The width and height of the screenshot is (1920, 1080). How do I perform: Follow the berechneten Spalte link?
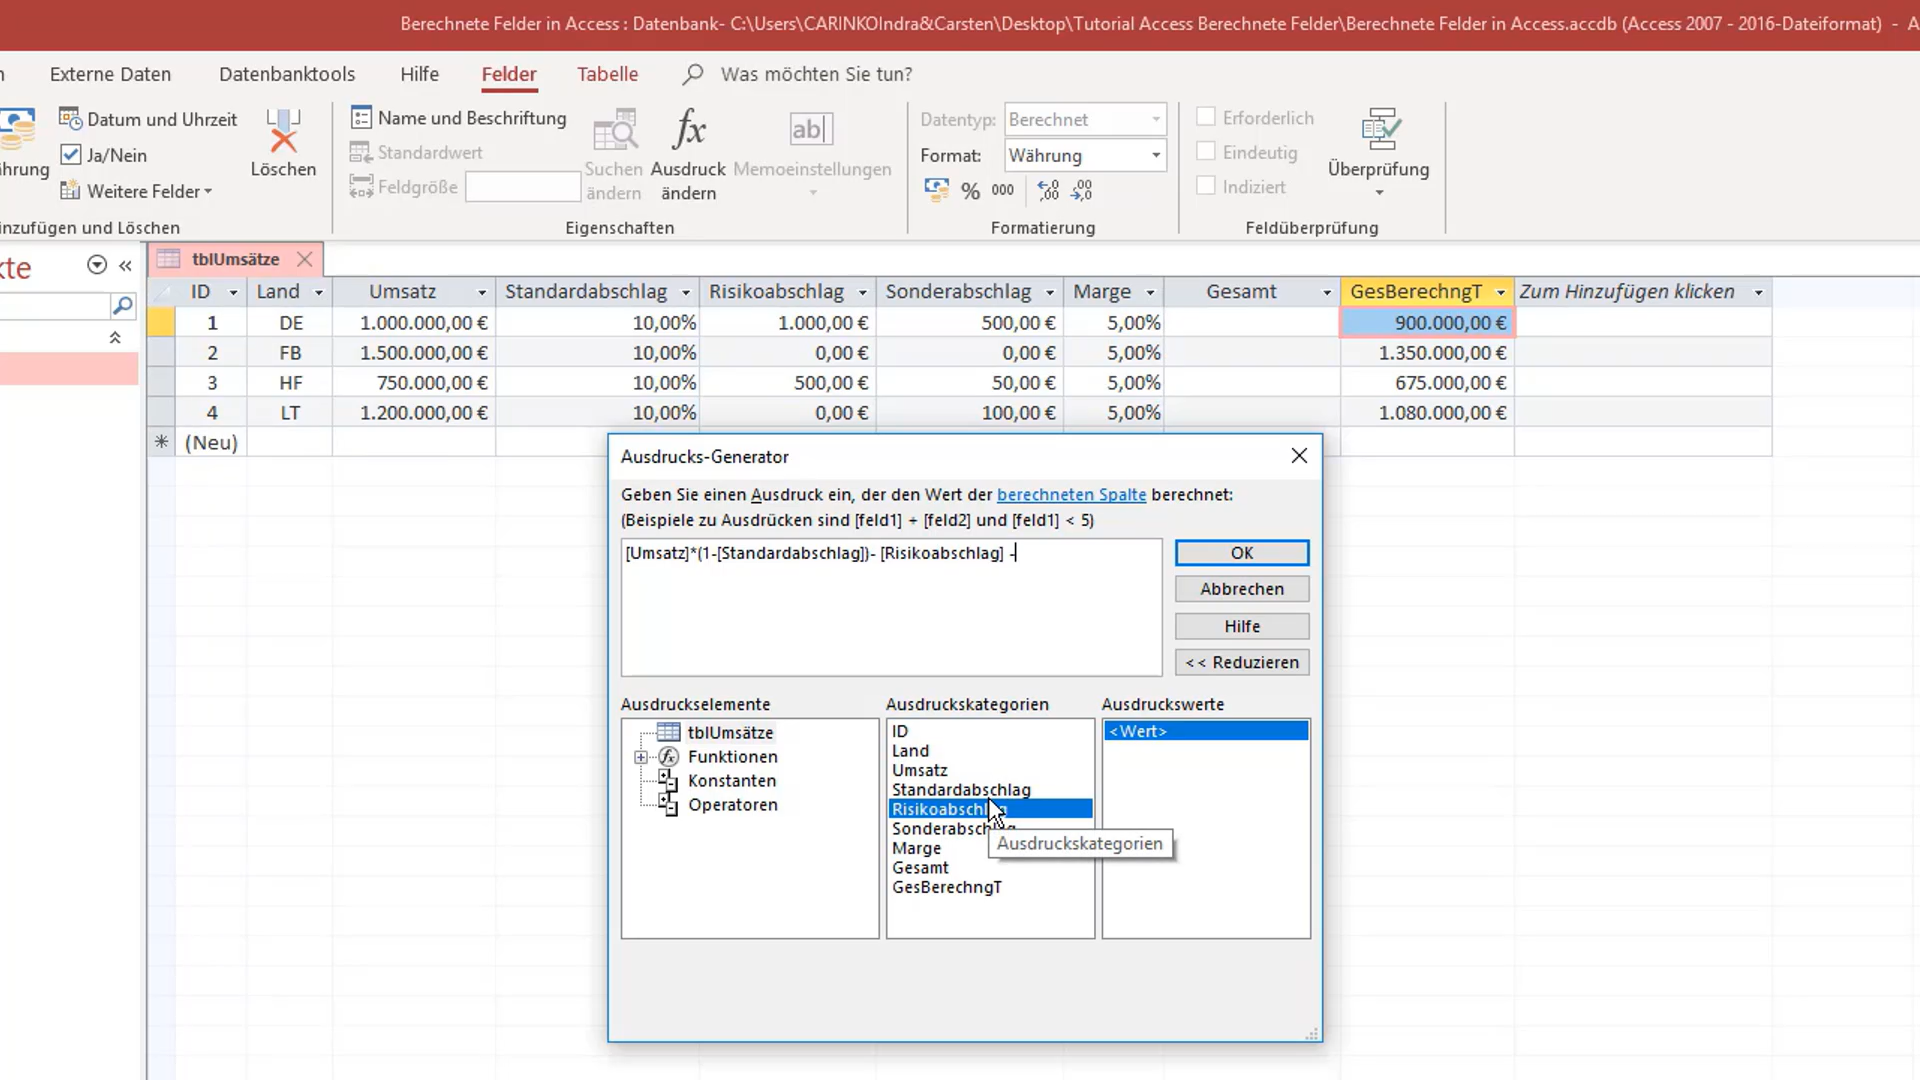pyautogui.click(x=1071, y=494)
